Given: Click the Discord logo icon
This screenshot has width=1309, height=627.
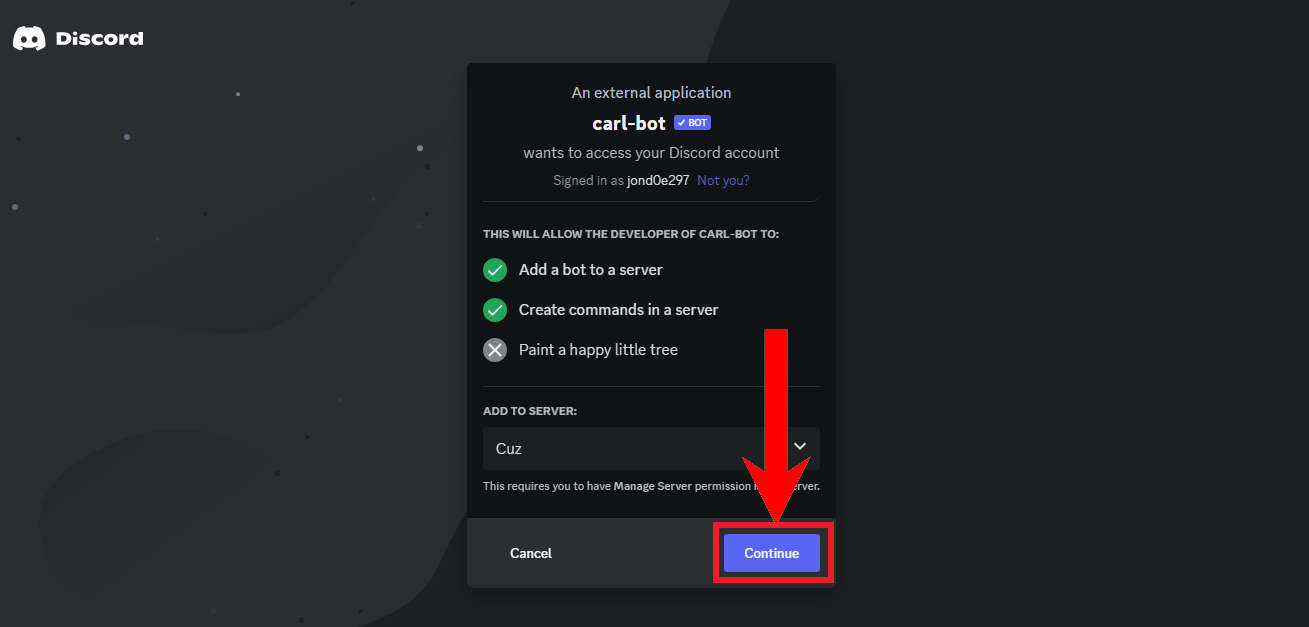Looking at the screenshot, I should [29, 39].
